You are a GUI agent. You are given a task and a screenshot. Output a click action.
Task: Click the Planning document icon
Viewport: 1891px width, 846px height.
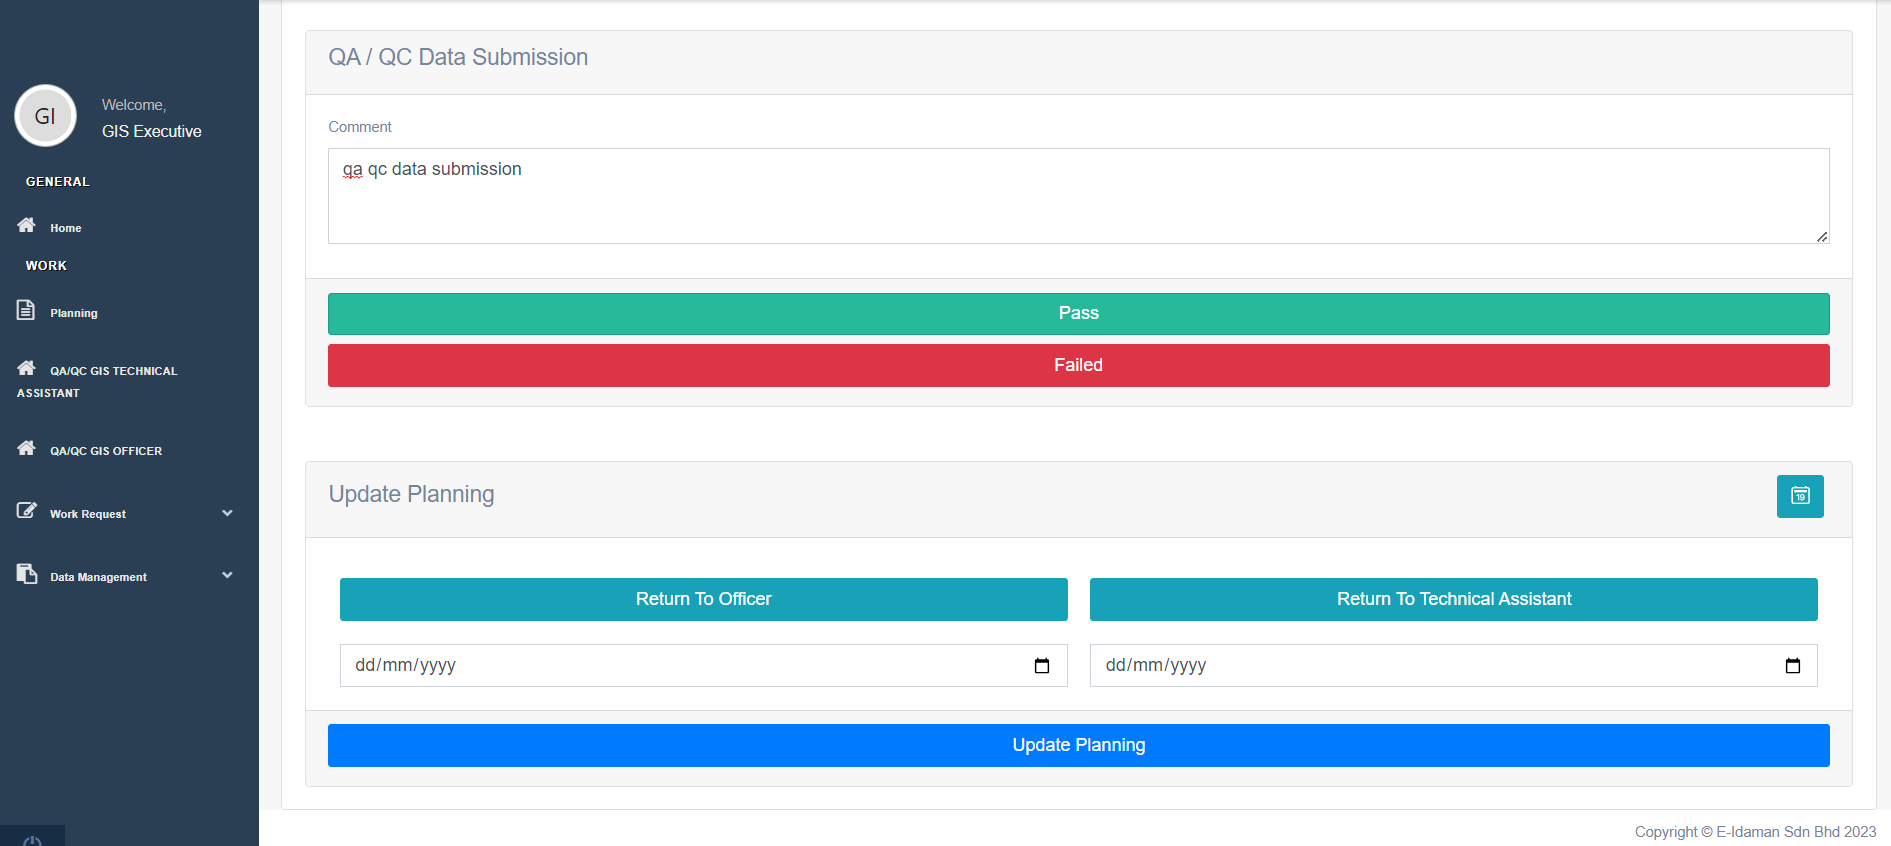pyautogui.click(x=26, y=310)
